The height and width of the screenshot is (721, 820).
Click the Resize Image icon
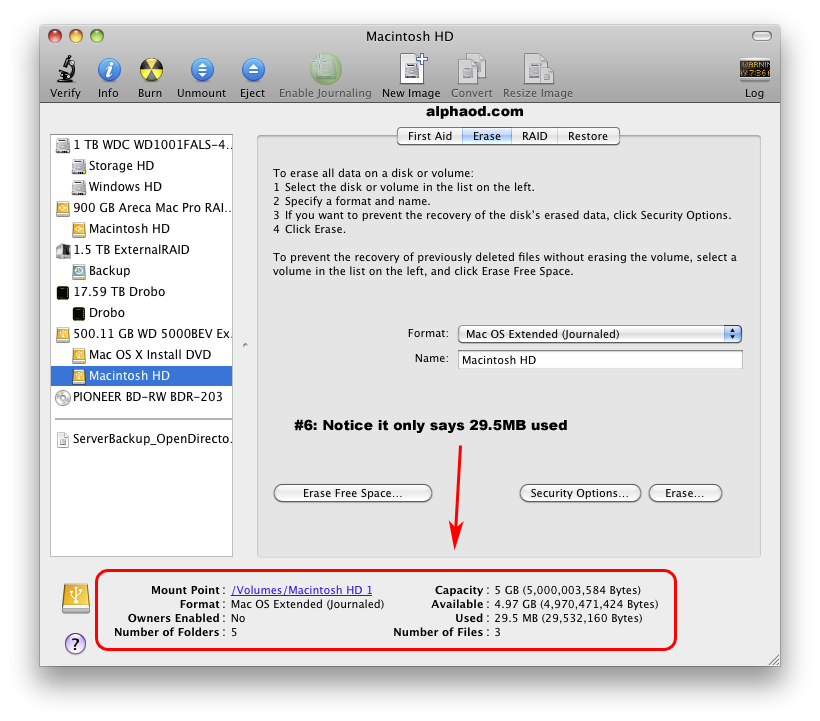click(538, 68)
